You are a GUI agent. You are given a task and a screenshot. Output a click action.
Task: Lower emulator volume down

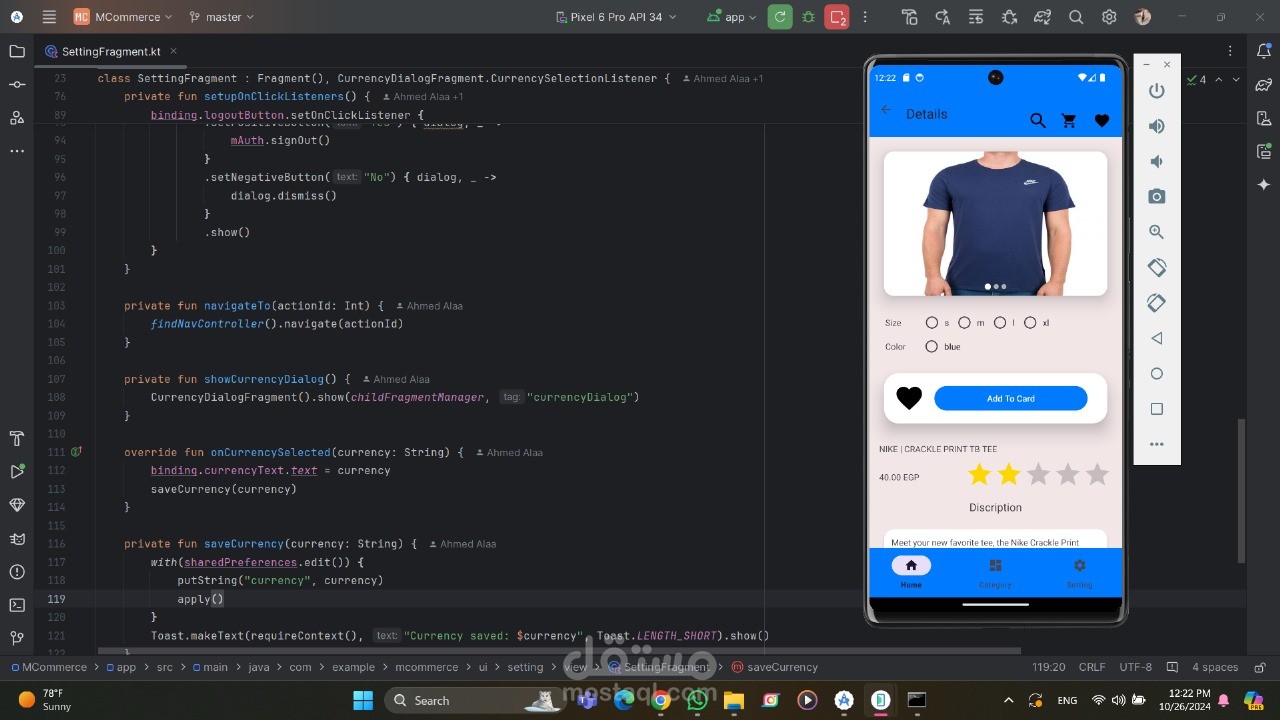(x=1157, y=161)
